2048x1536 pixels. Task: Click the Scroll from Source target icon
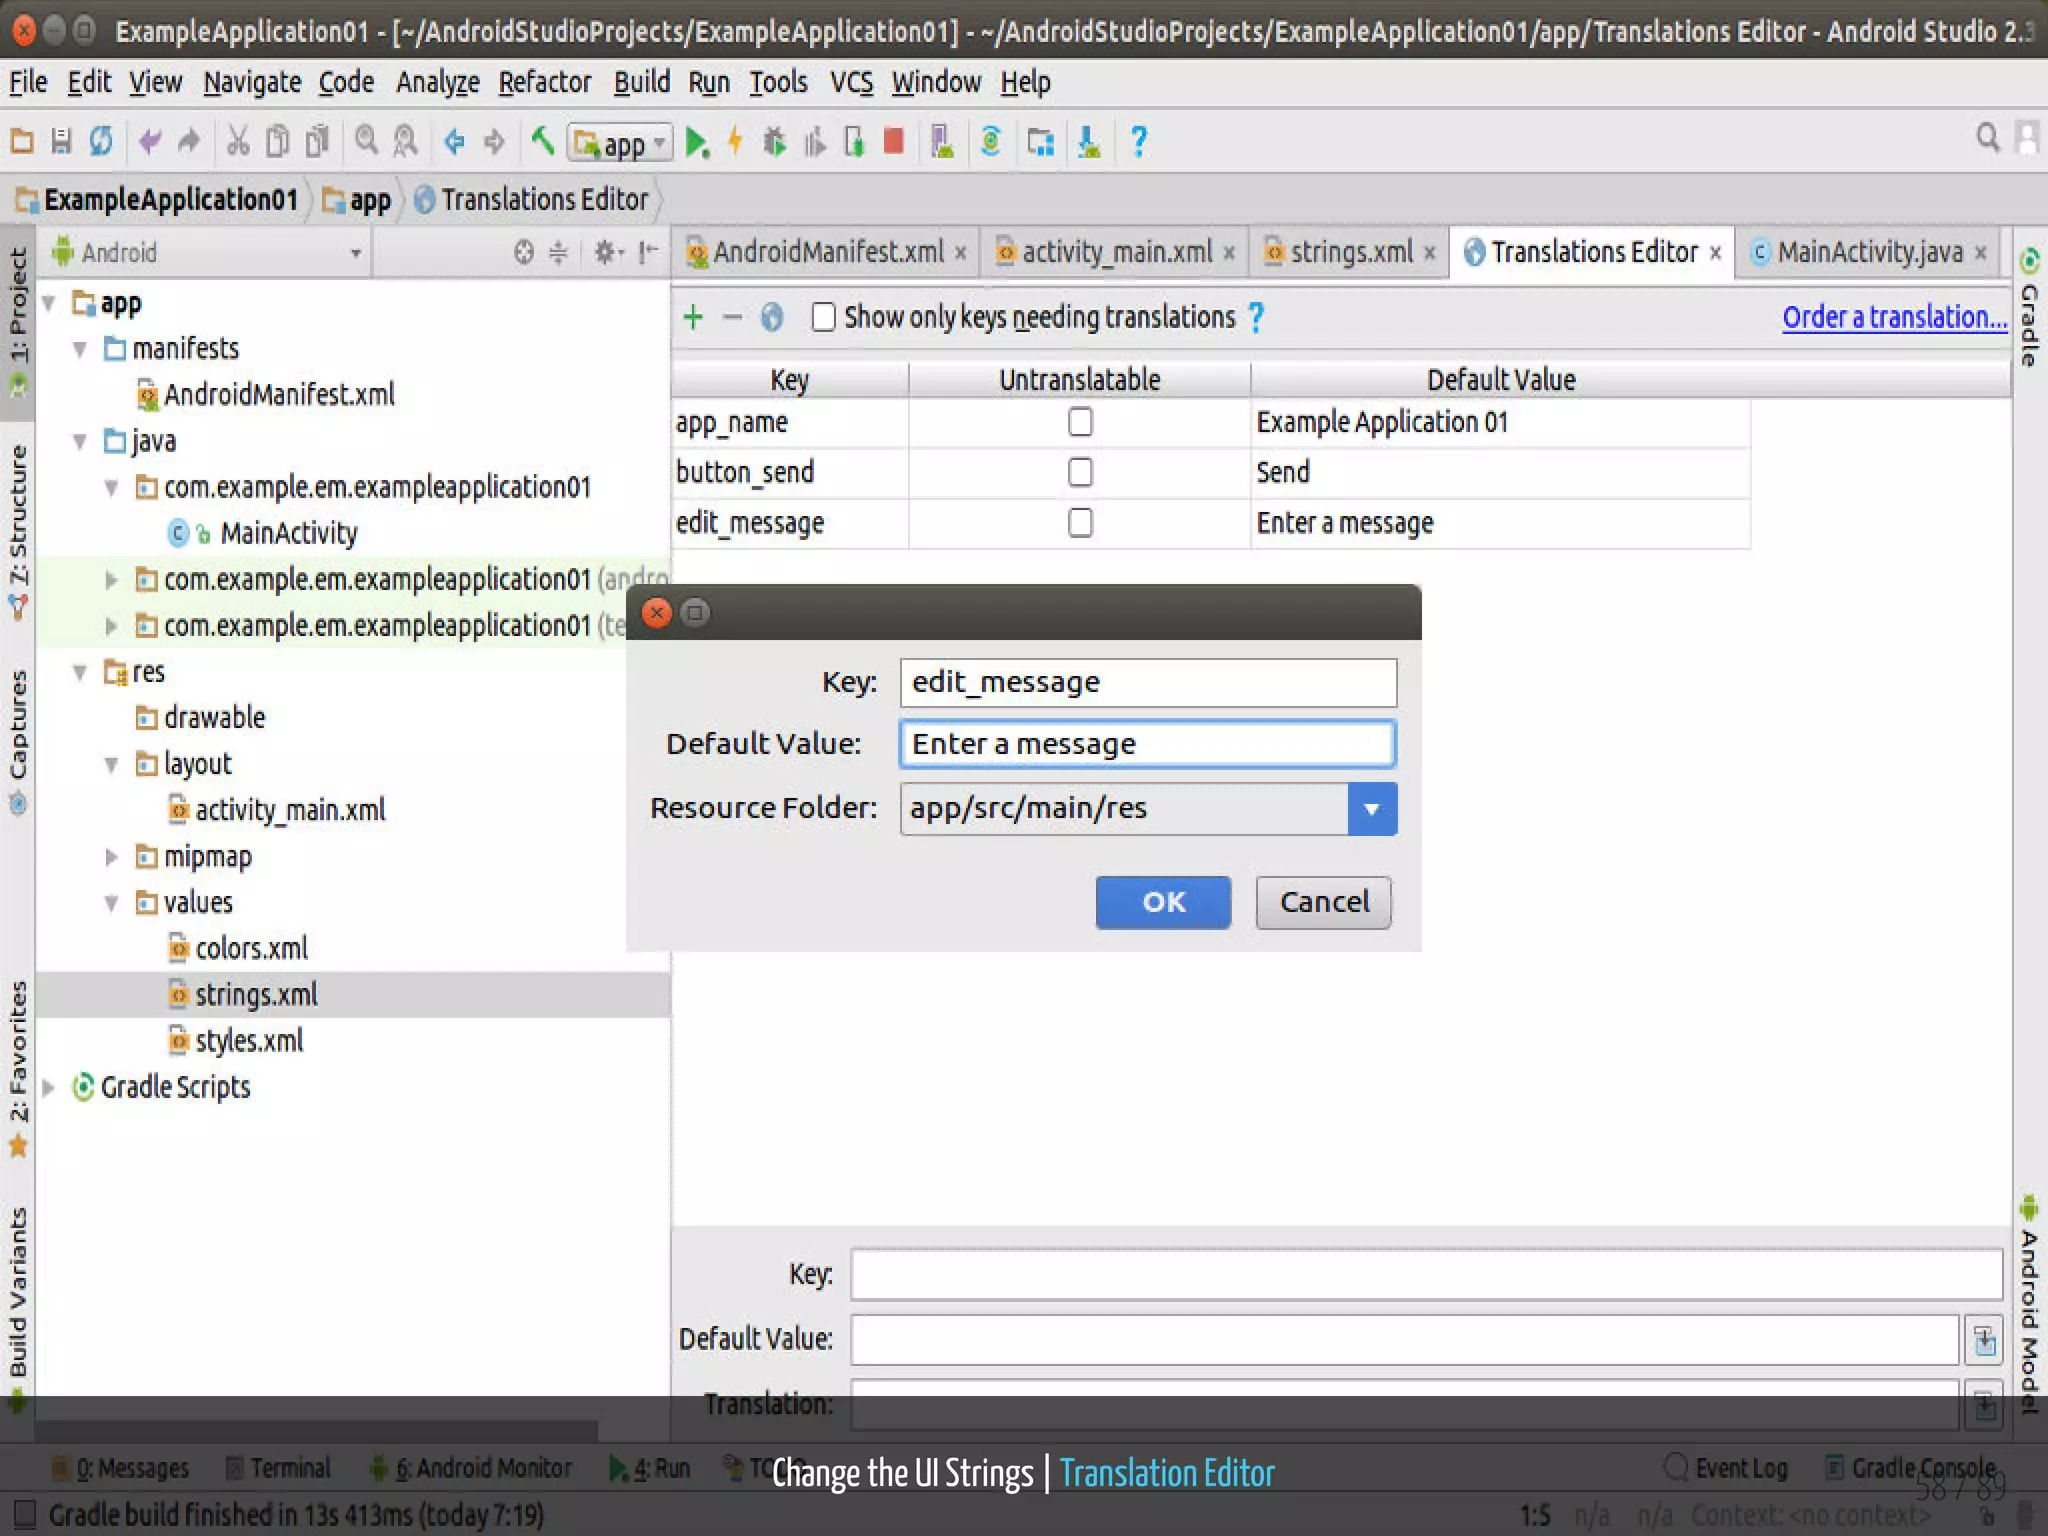[524, 252]
